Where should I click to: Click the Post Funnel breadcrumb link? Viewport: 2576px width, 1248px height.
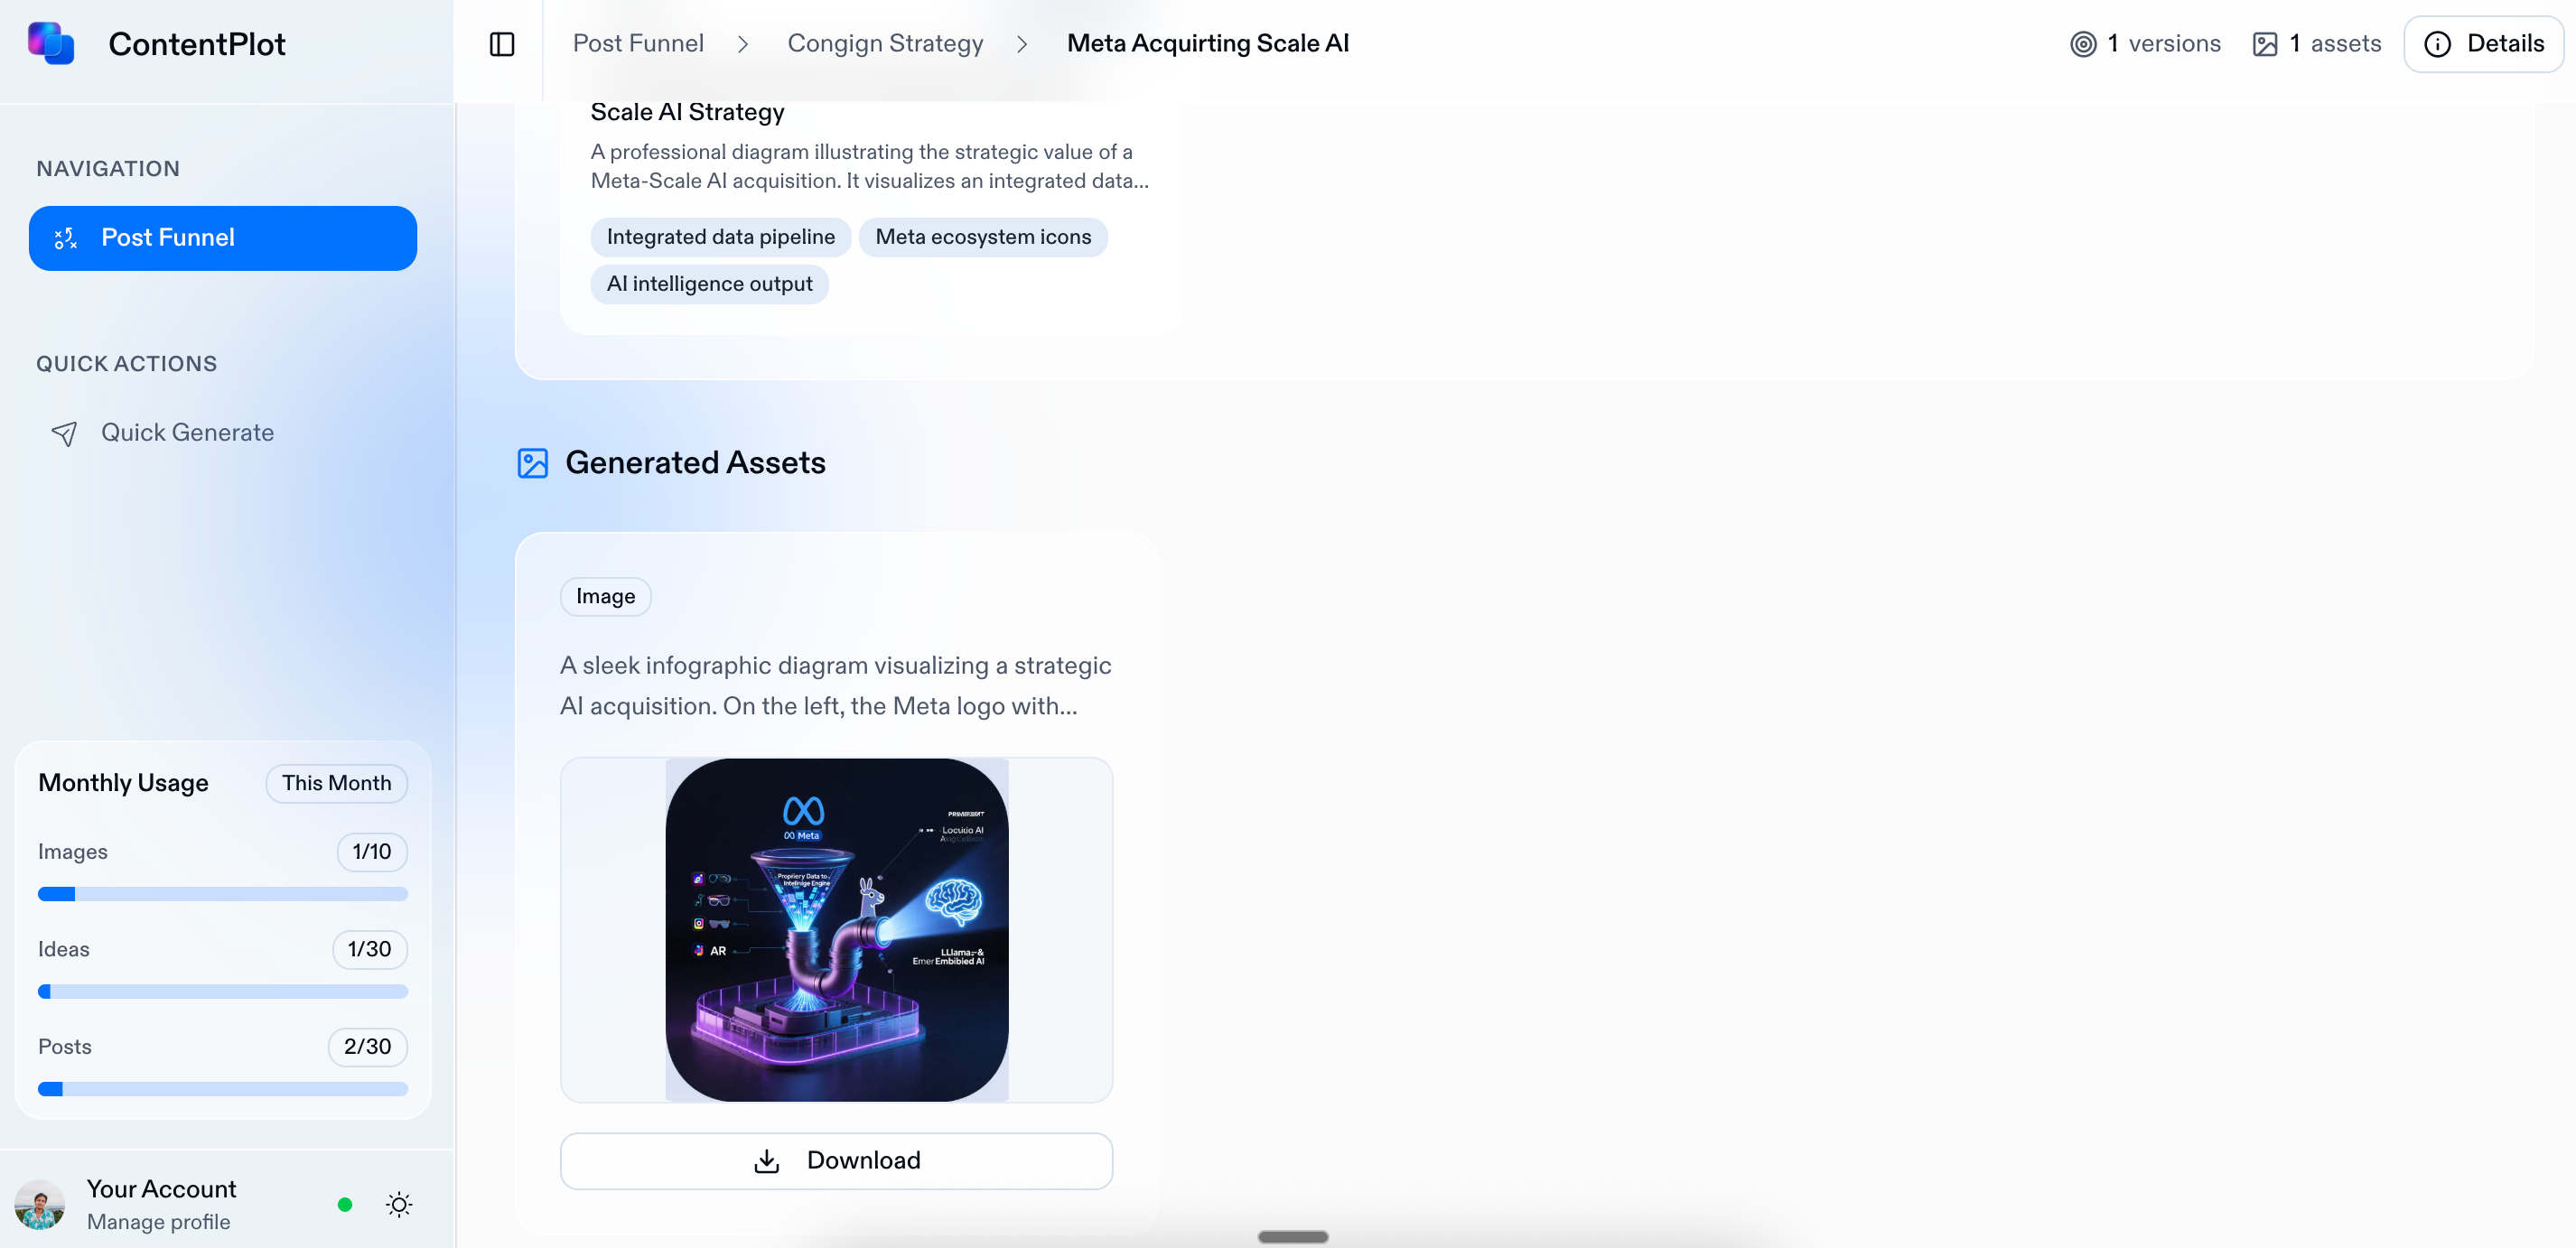(x=638, y=44)
